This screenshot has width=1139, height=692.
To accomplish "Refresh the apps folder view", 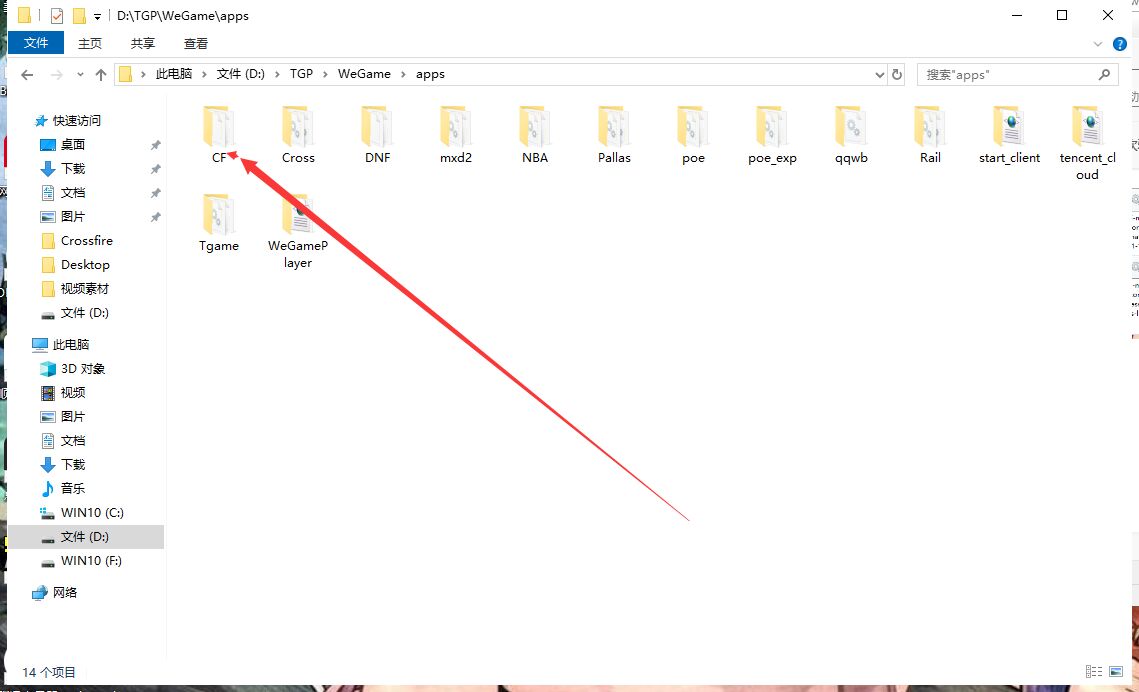I will [897, 74].
